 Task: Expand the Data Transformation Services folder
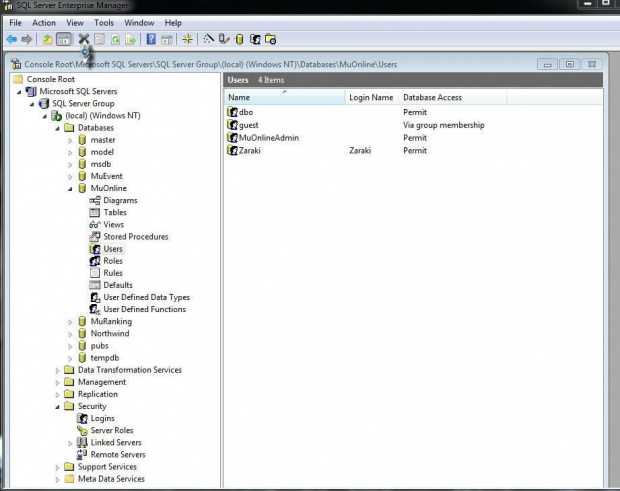click(x=57, y=370)
